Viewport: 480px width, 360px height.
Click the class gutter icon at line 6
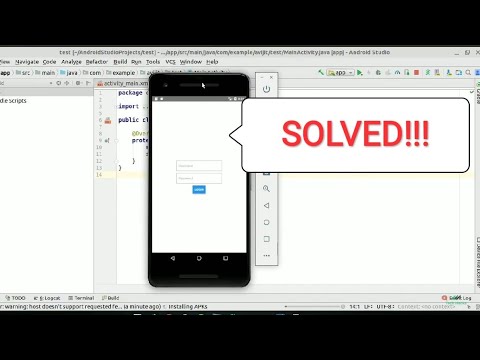click(108, 120)
